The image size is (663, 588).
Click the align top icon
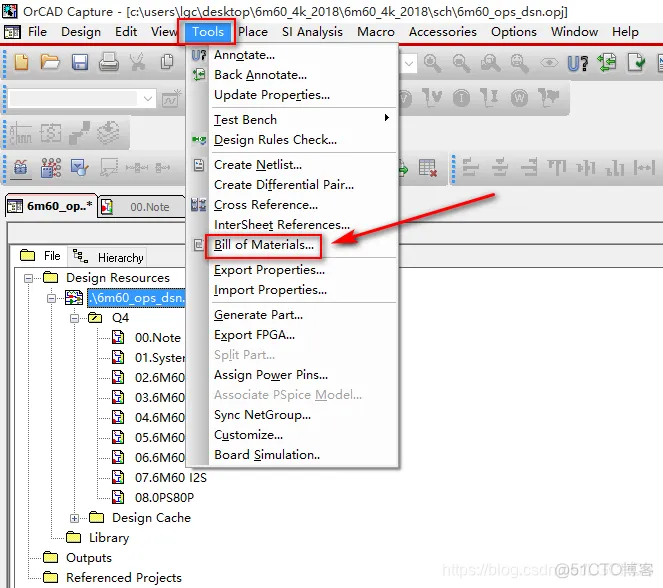557,167
